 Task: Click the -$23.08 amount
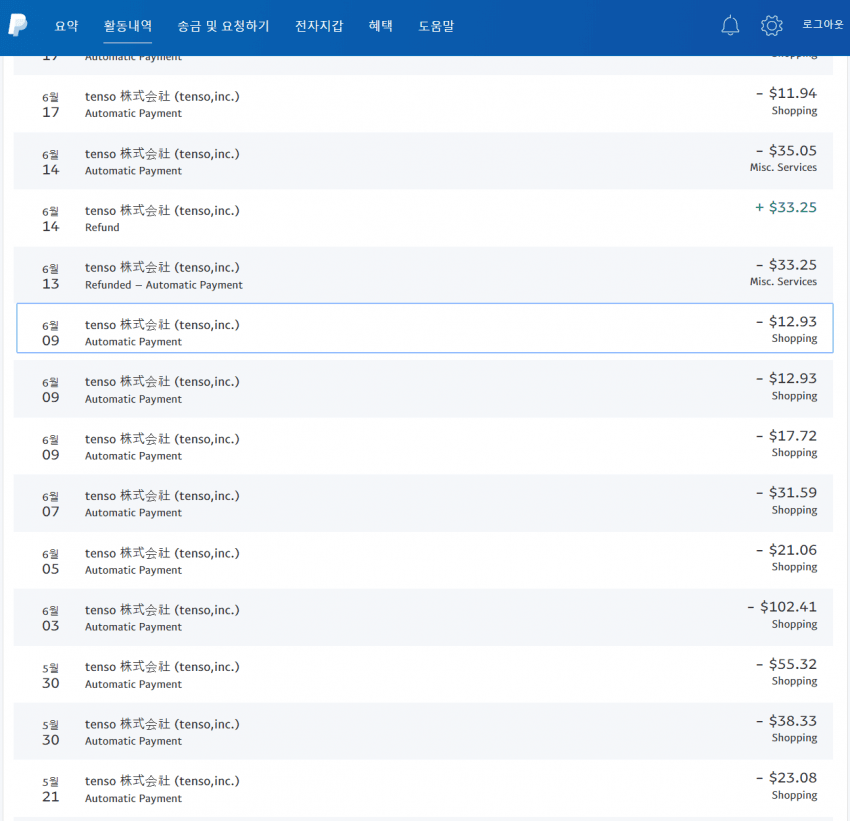point(785,778)
